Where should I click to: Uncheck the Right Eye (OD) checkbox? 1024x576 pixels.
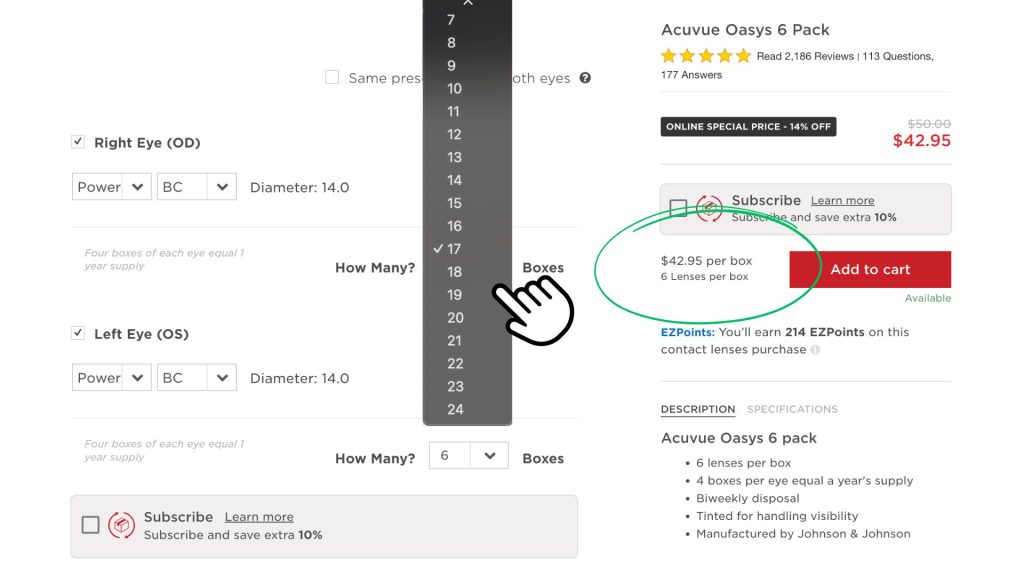coord(78,142)
